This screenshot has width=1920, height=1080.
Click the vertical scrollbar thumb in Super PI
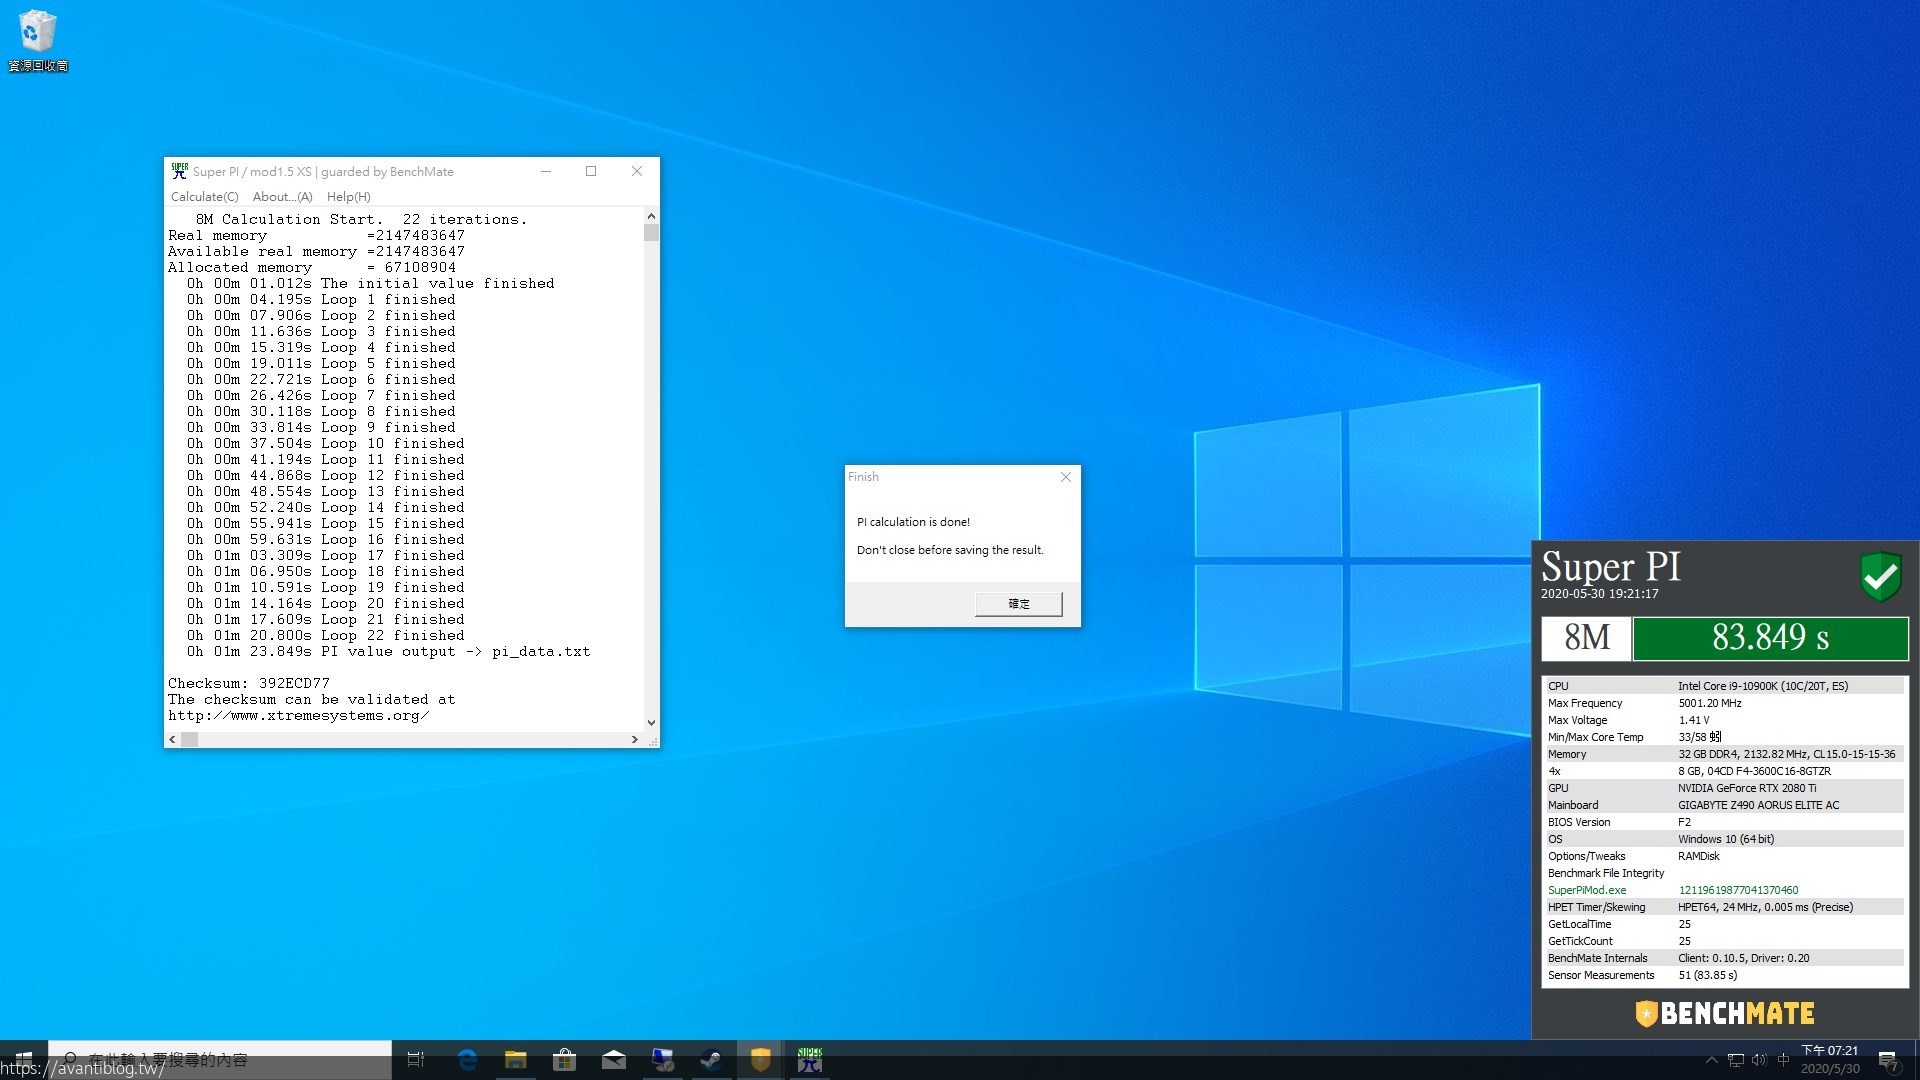pyautogui.click(x=651, y=232)
